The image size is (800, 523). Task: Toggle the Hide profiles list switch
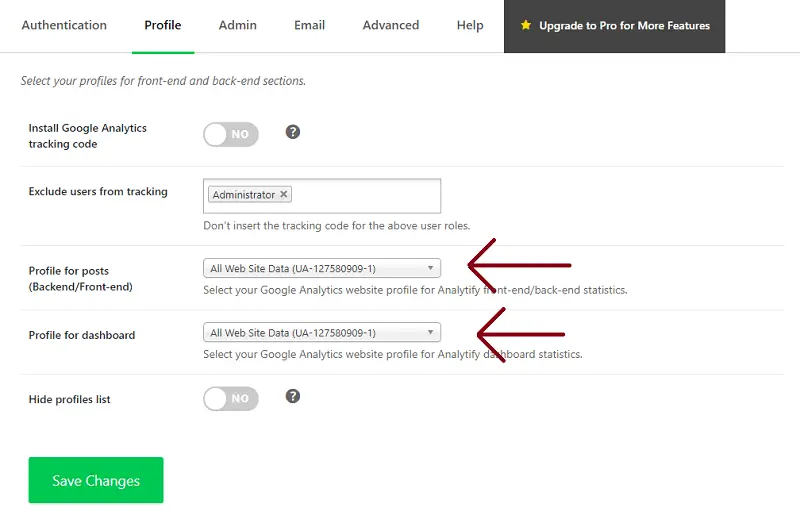[x=231, y=399]
